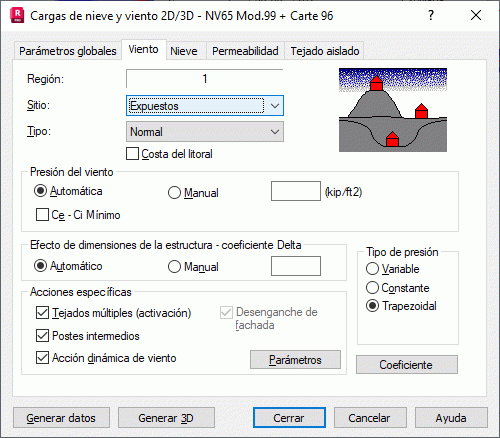The image size is (500, 438).
Task: Click the question mark help icon
Action: click(x=431, y=15)
